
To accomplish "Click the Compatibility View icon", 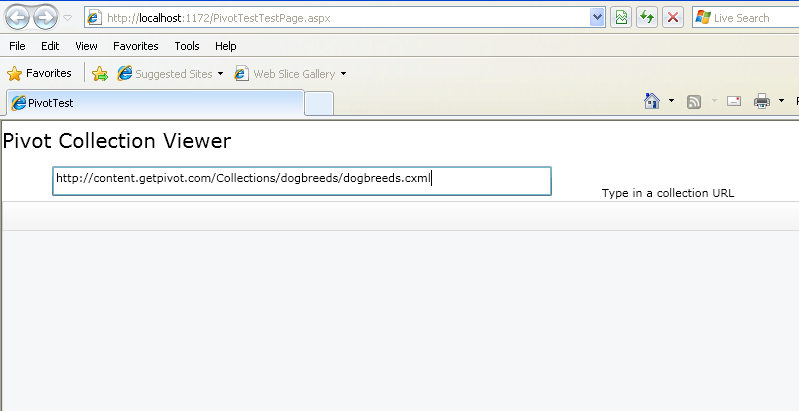I will (621, 18).
